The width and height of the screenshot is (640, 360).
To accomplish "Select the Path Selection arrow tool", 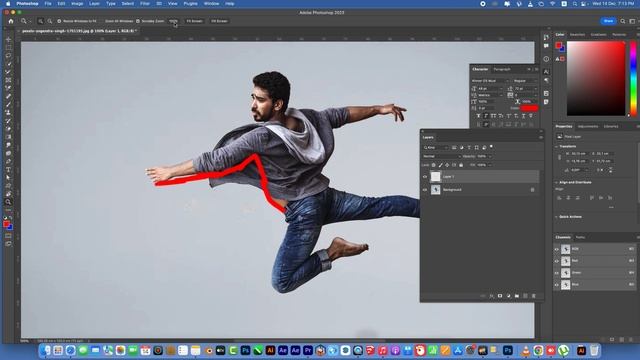I will click(x=8, y=178).
